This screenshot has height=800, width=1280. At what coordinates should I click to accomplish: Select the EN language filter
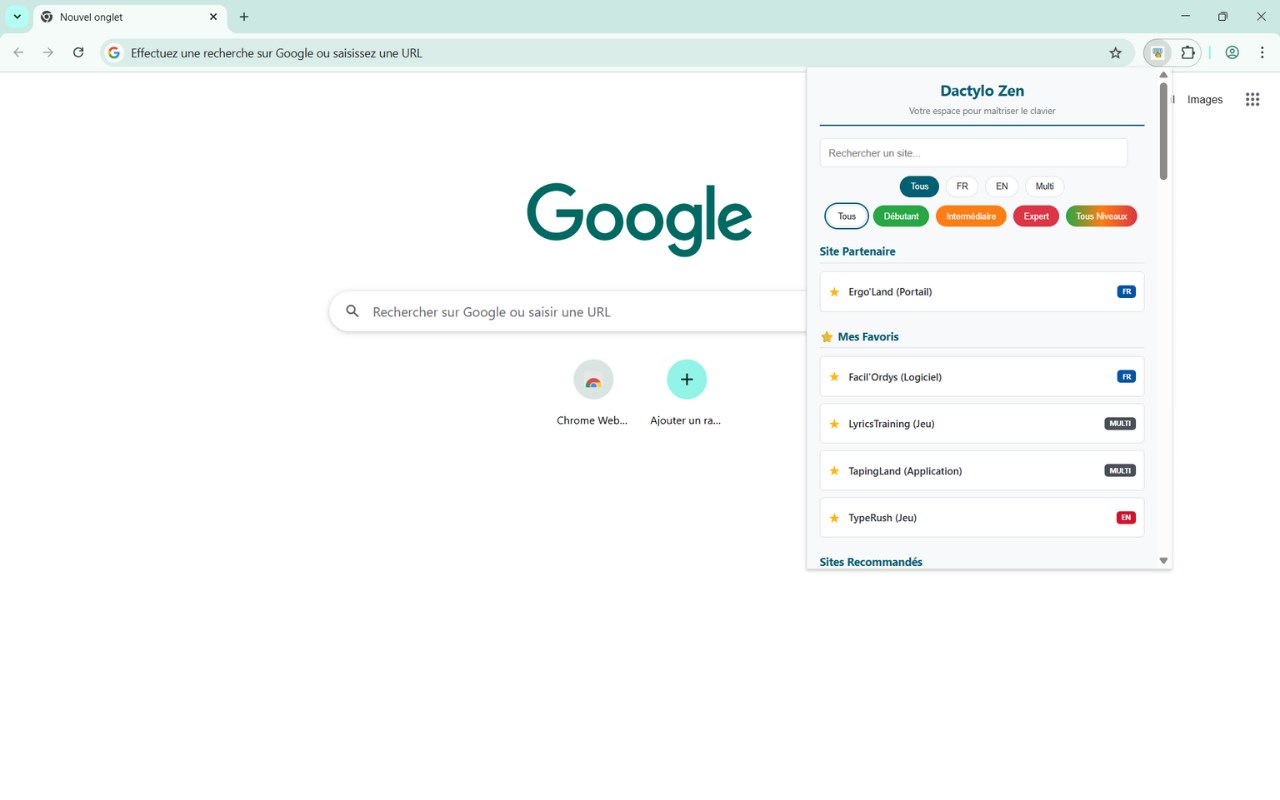point(1002,187)
